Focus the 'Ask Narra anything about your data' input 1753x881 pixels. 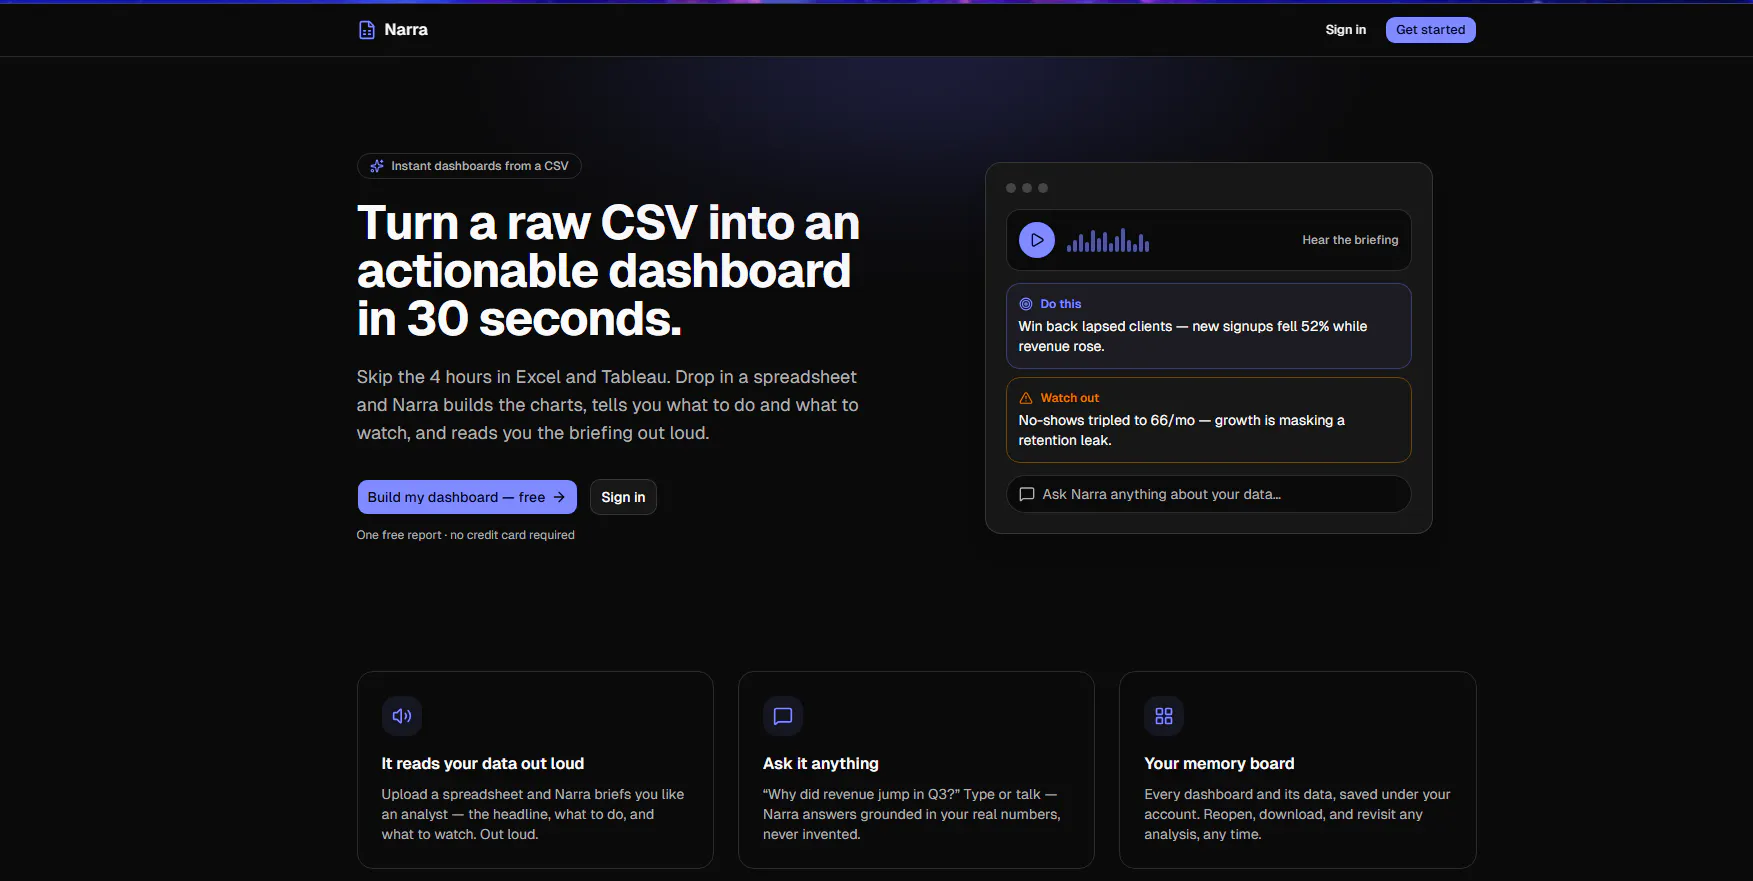pyautogui.click(x=1208, y=494)
